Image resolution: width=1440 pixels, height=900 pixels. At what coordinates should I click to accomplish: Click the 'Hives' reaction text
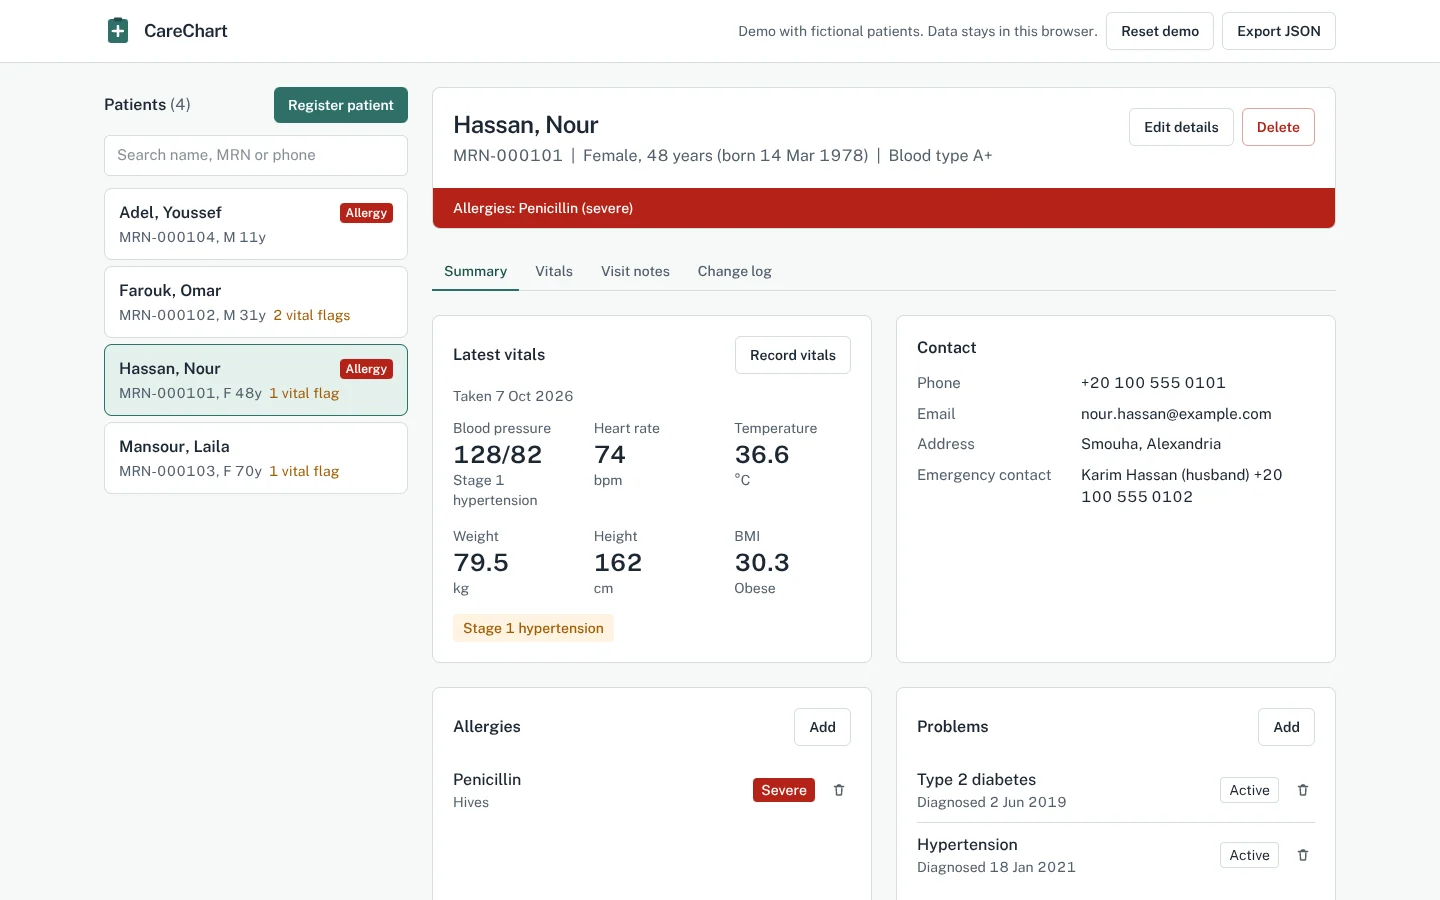pyautogui.click(x=471, y=802)
